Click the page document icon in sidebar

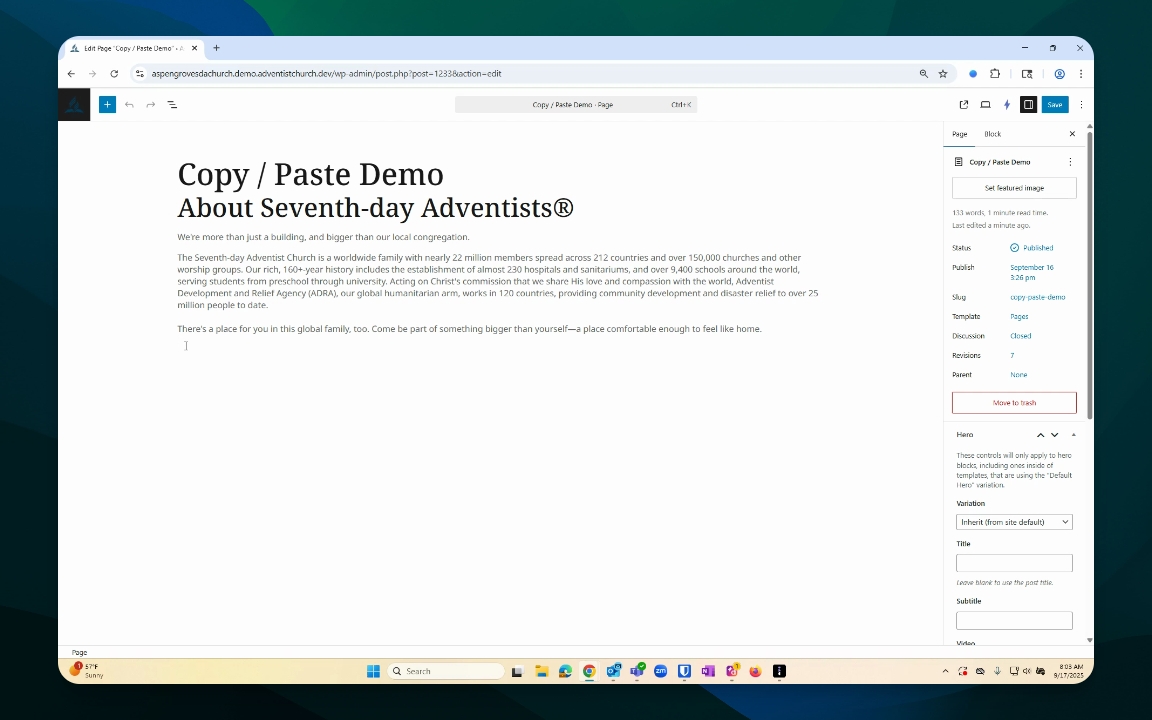[958, 162]
